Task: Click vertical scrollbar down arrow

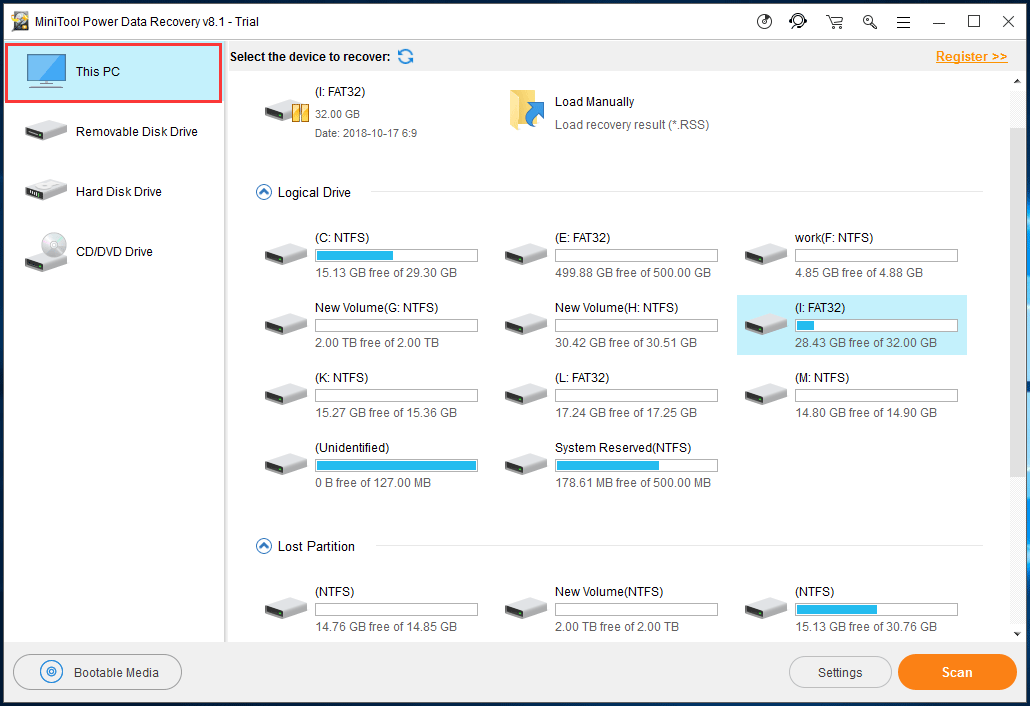Action: (x=1017, y=634)
